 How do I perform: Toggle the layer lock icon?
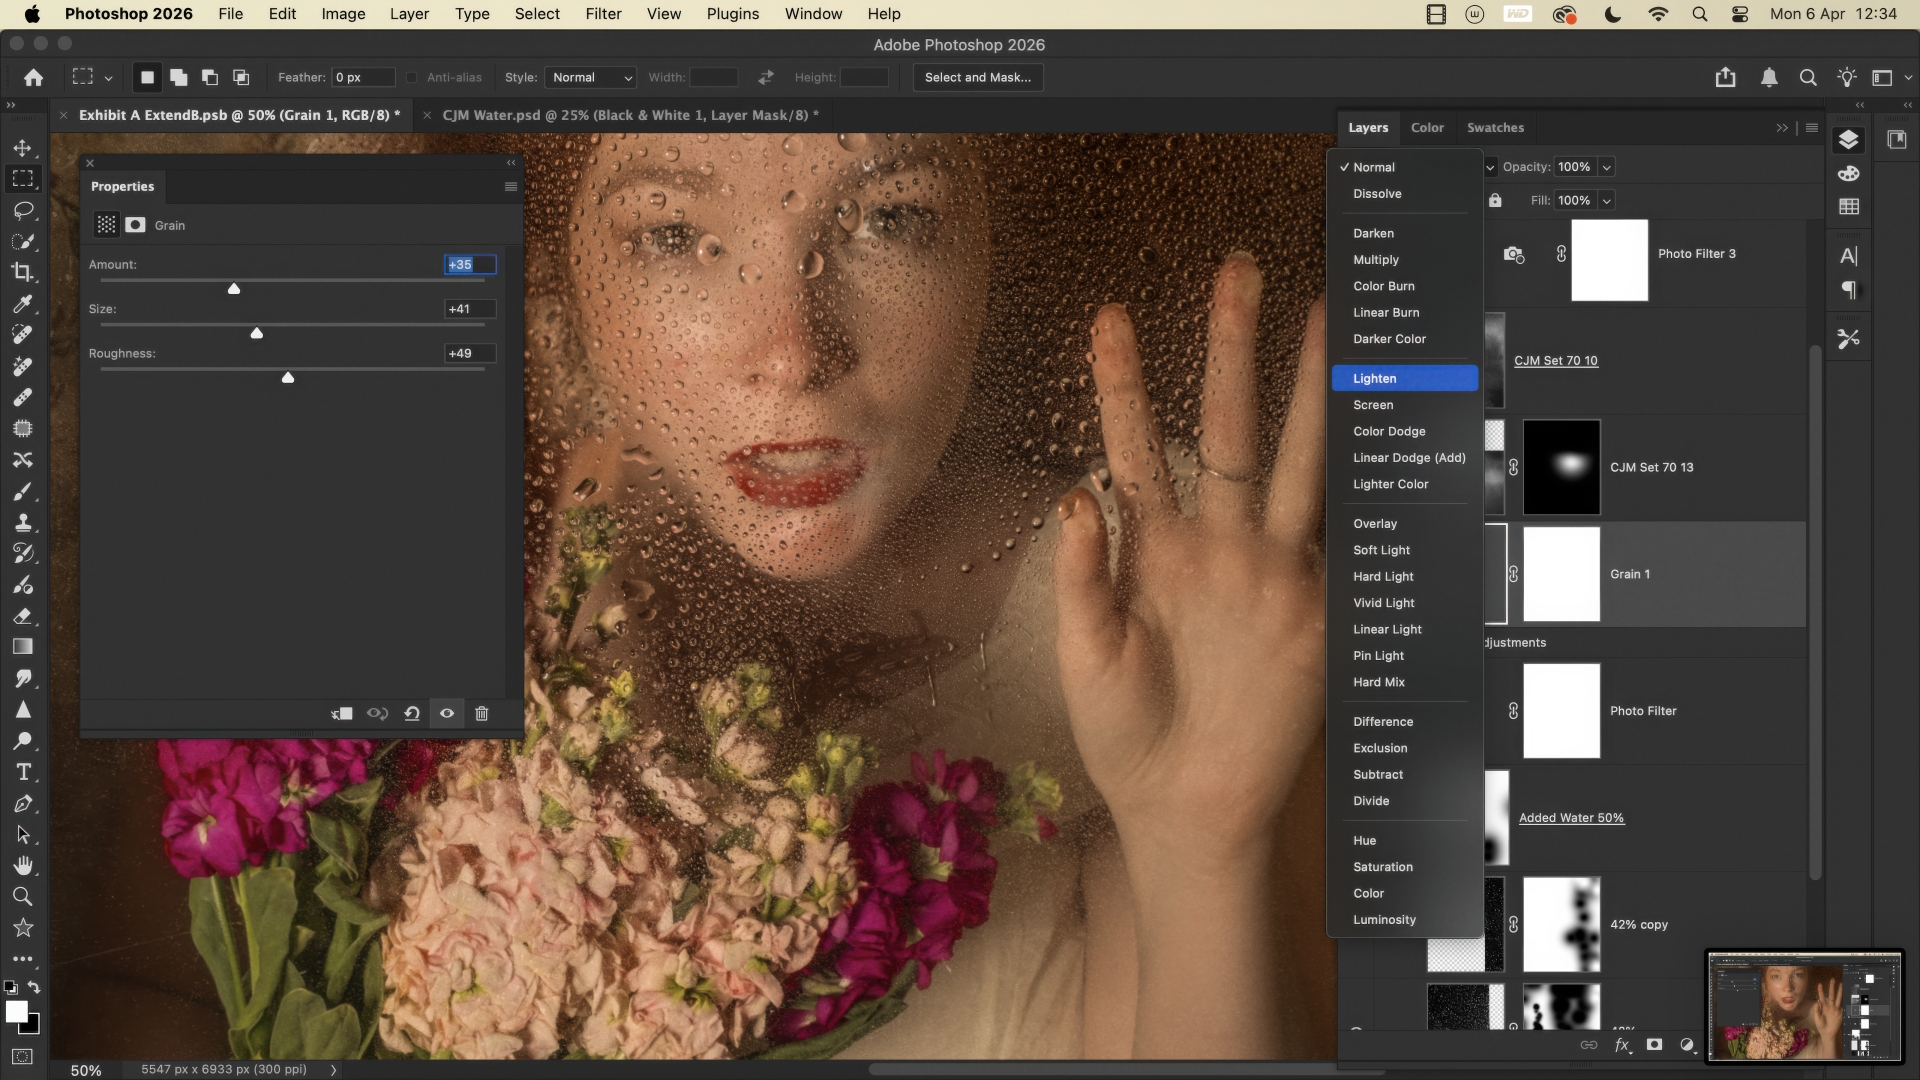coord(1495,200)
